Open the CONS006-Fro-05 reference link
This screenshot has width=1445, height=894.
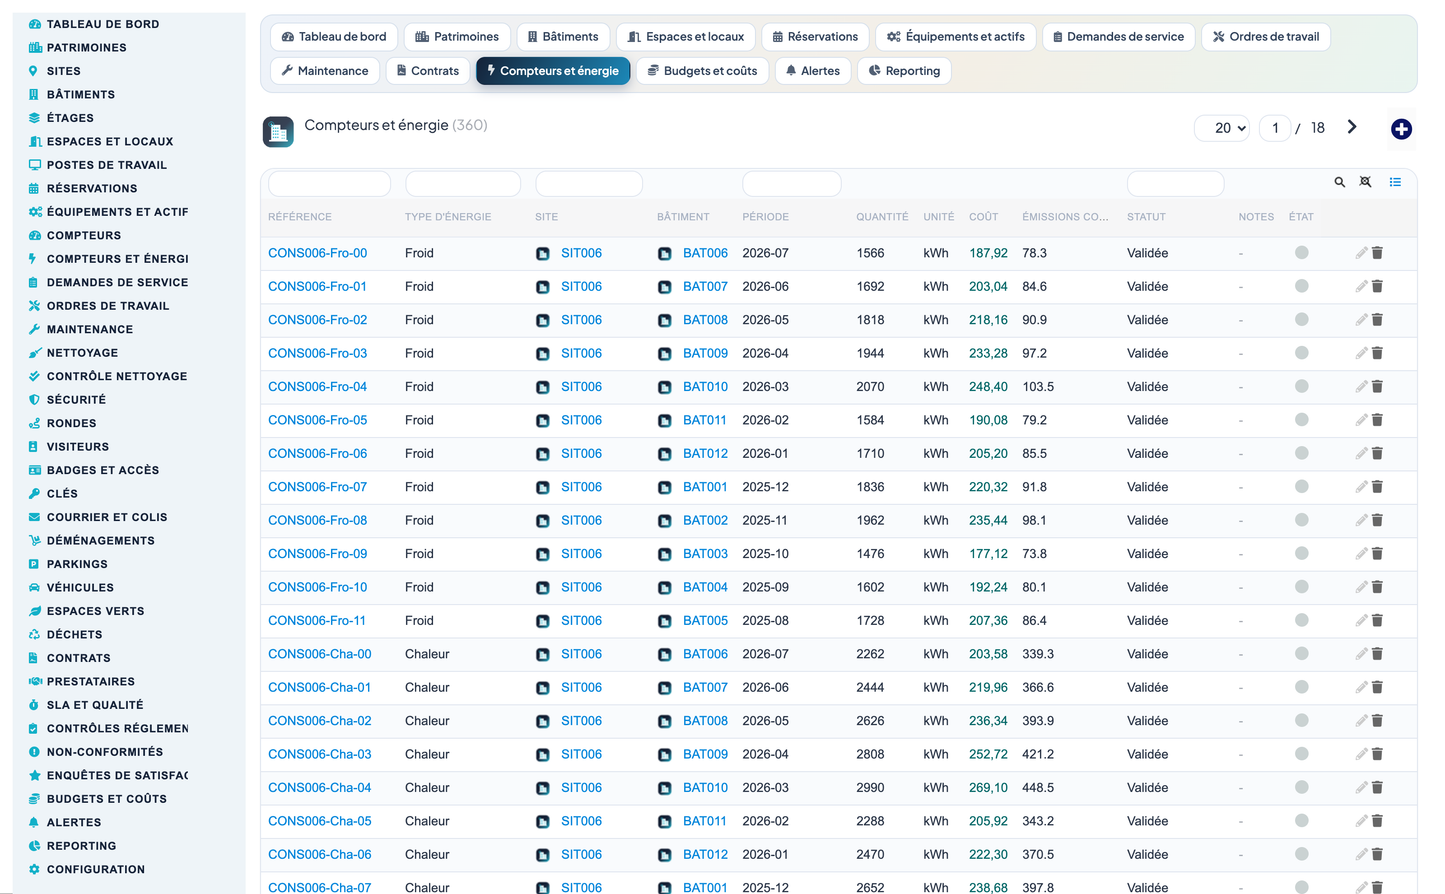pos(317,420)
